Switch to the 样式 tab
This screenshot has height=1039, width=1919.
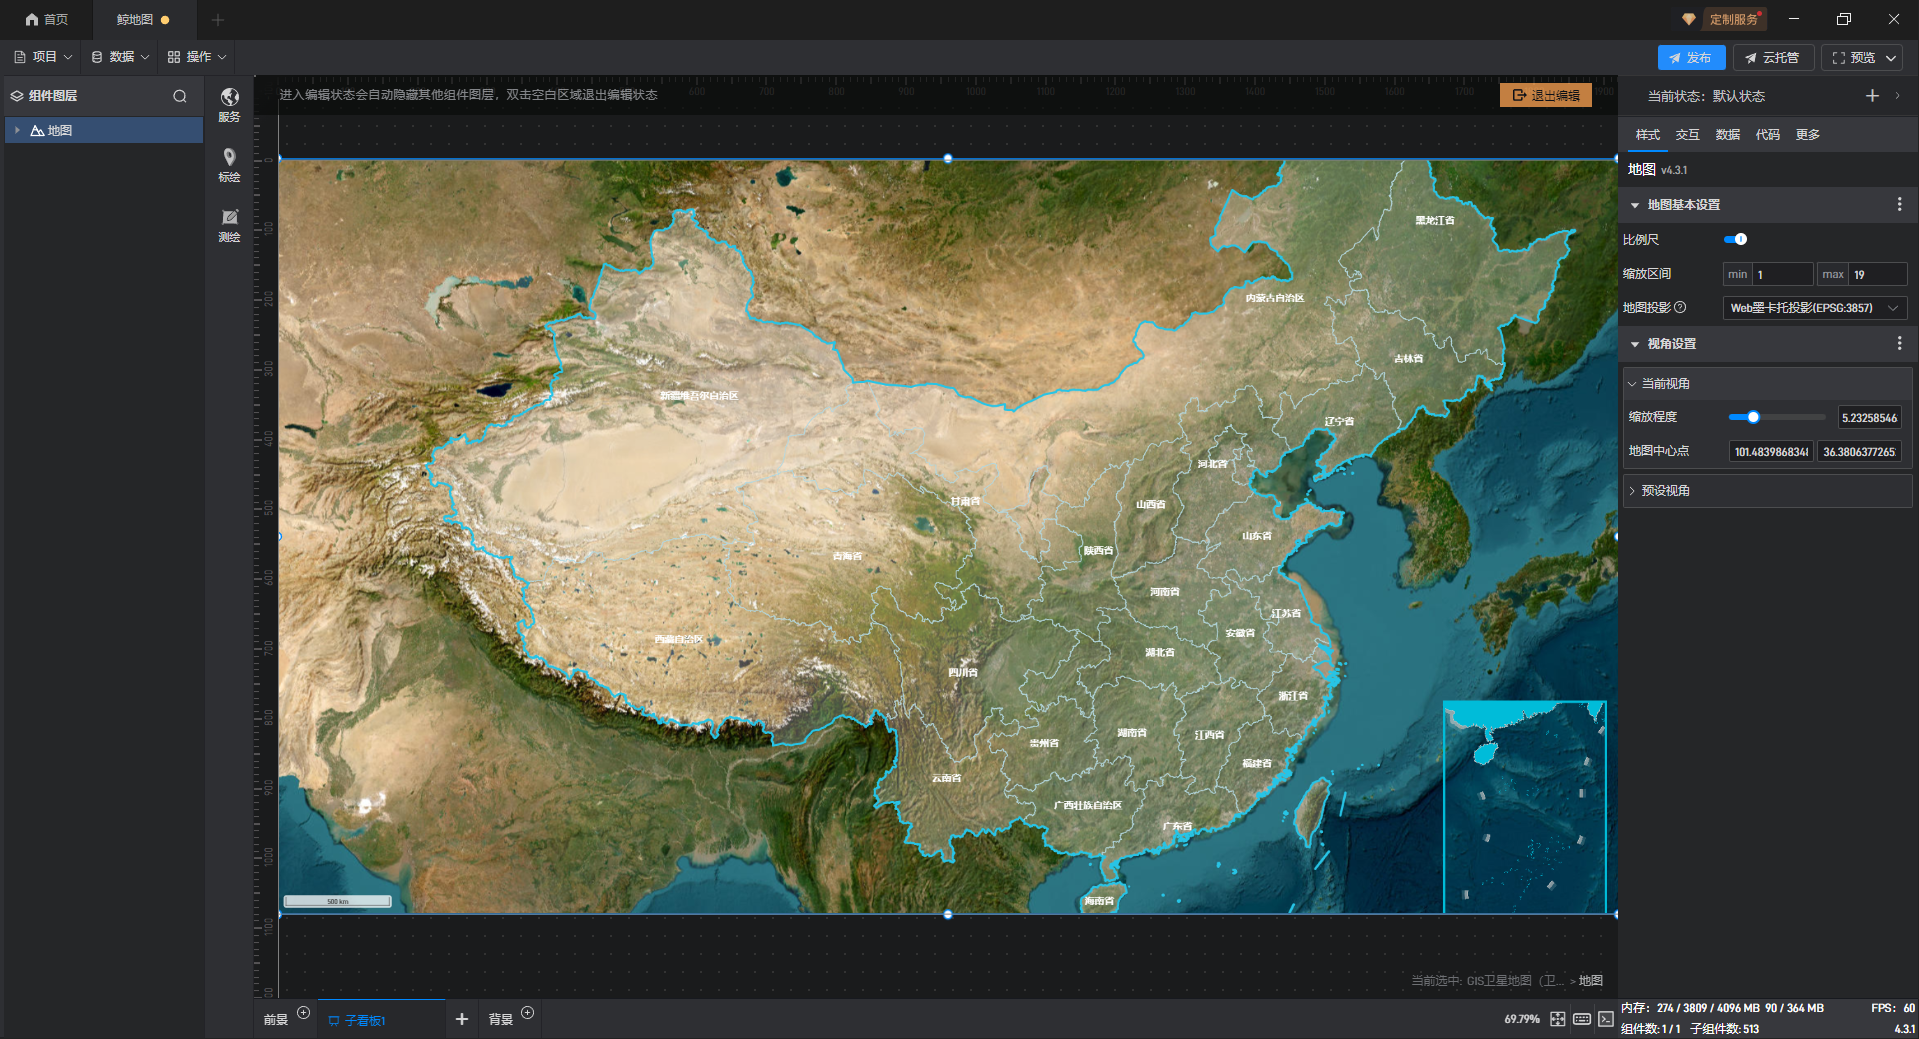coord(1647,135)
